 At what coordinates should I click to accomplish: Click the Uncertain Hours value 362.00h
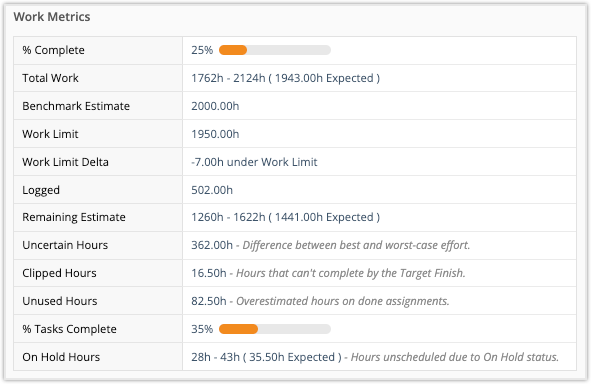coord(212,245)
